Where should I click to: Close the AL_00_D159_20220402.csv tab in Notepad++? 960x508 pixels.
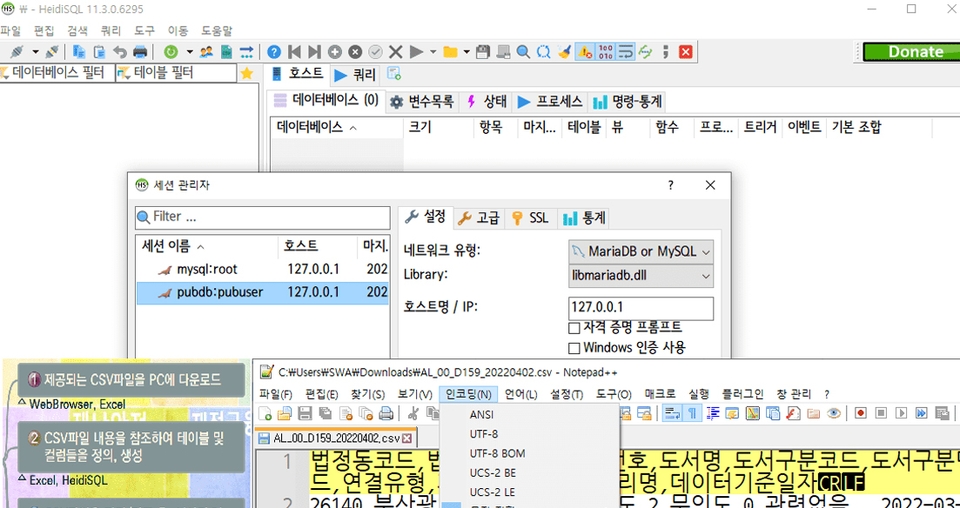click(x=407, y=439)
